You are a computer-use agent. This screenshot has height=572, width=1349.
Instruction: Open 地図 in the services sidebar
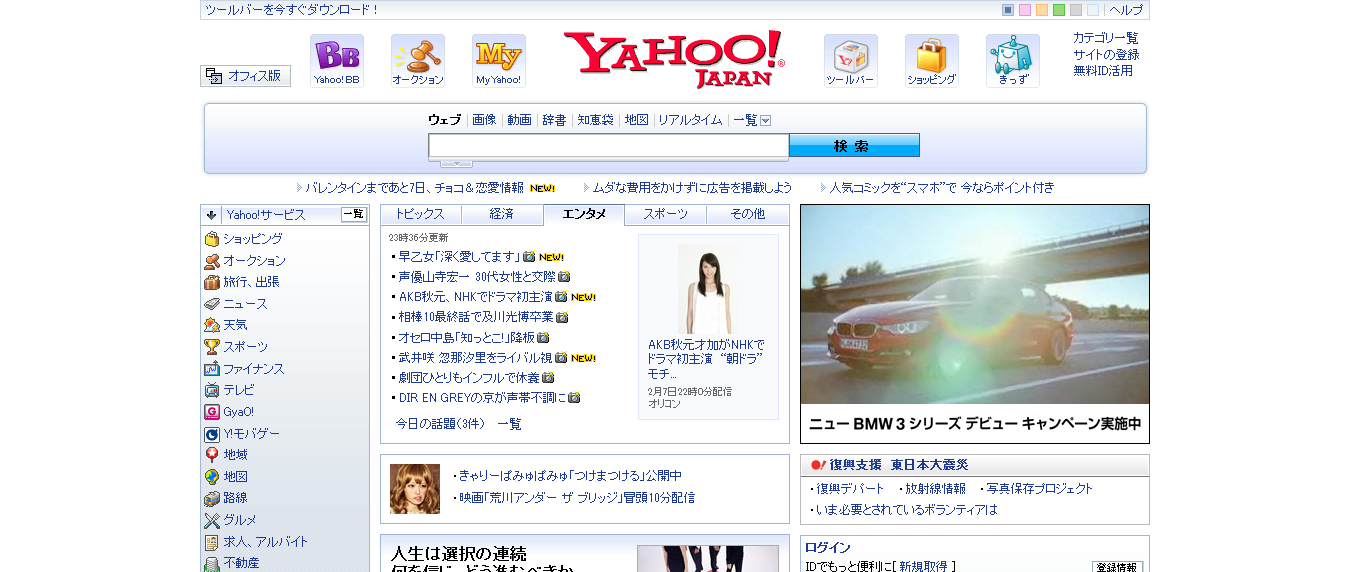tap(235, 477)
